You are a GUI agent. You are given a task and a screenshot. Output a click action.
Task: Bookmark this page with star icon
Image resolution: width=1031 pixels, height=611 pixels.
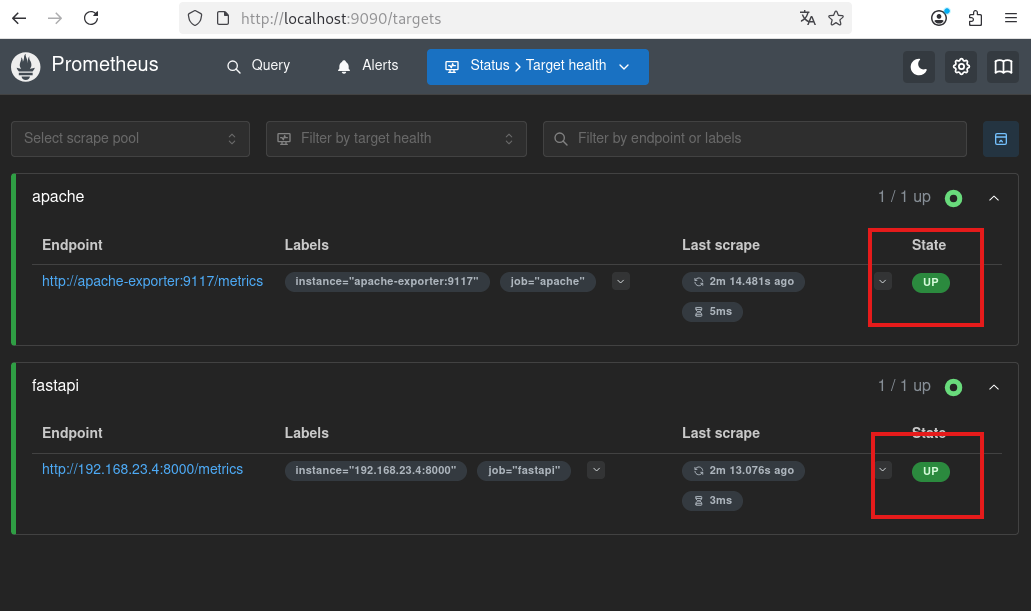coord(836,18)
